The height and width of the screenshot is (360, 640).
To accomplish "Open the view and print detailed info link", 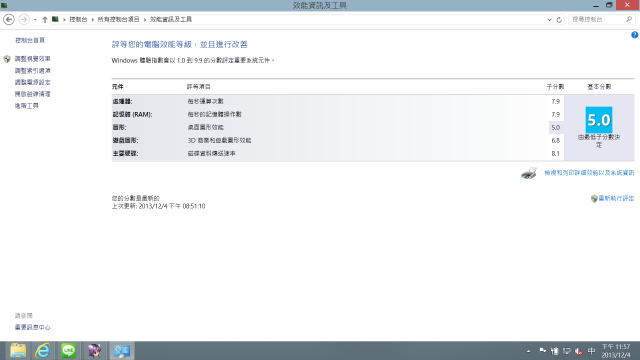I will point(589,173).
